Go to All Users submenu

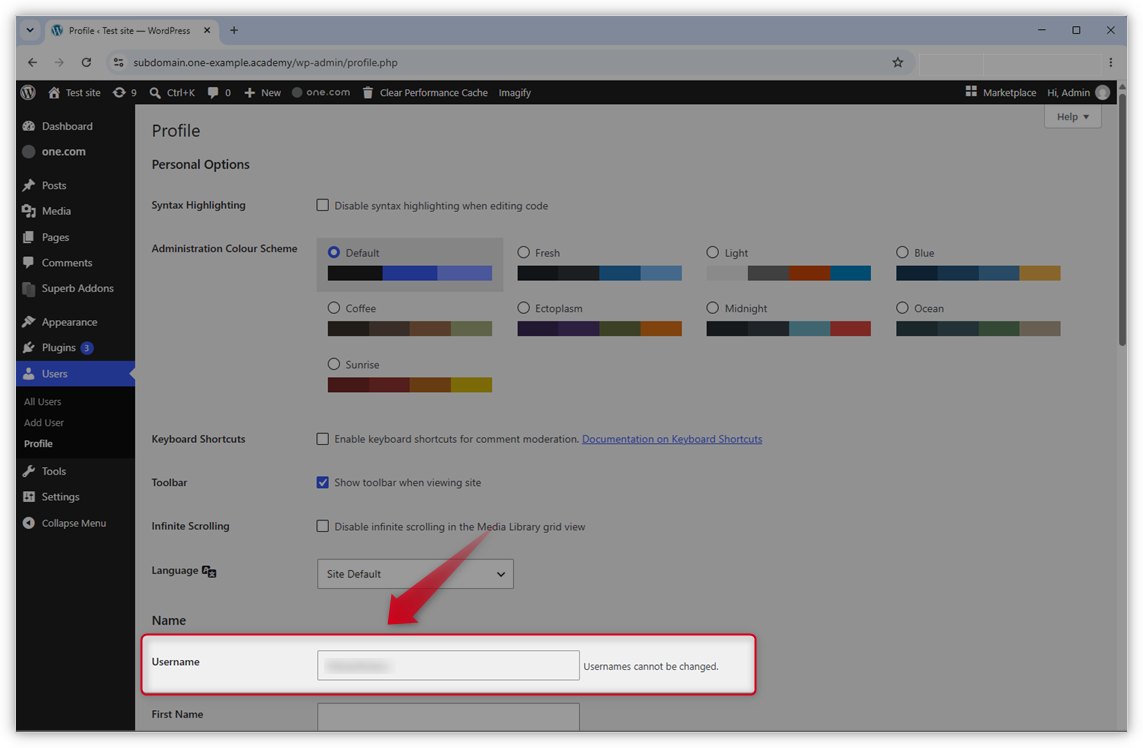point(42,402)
